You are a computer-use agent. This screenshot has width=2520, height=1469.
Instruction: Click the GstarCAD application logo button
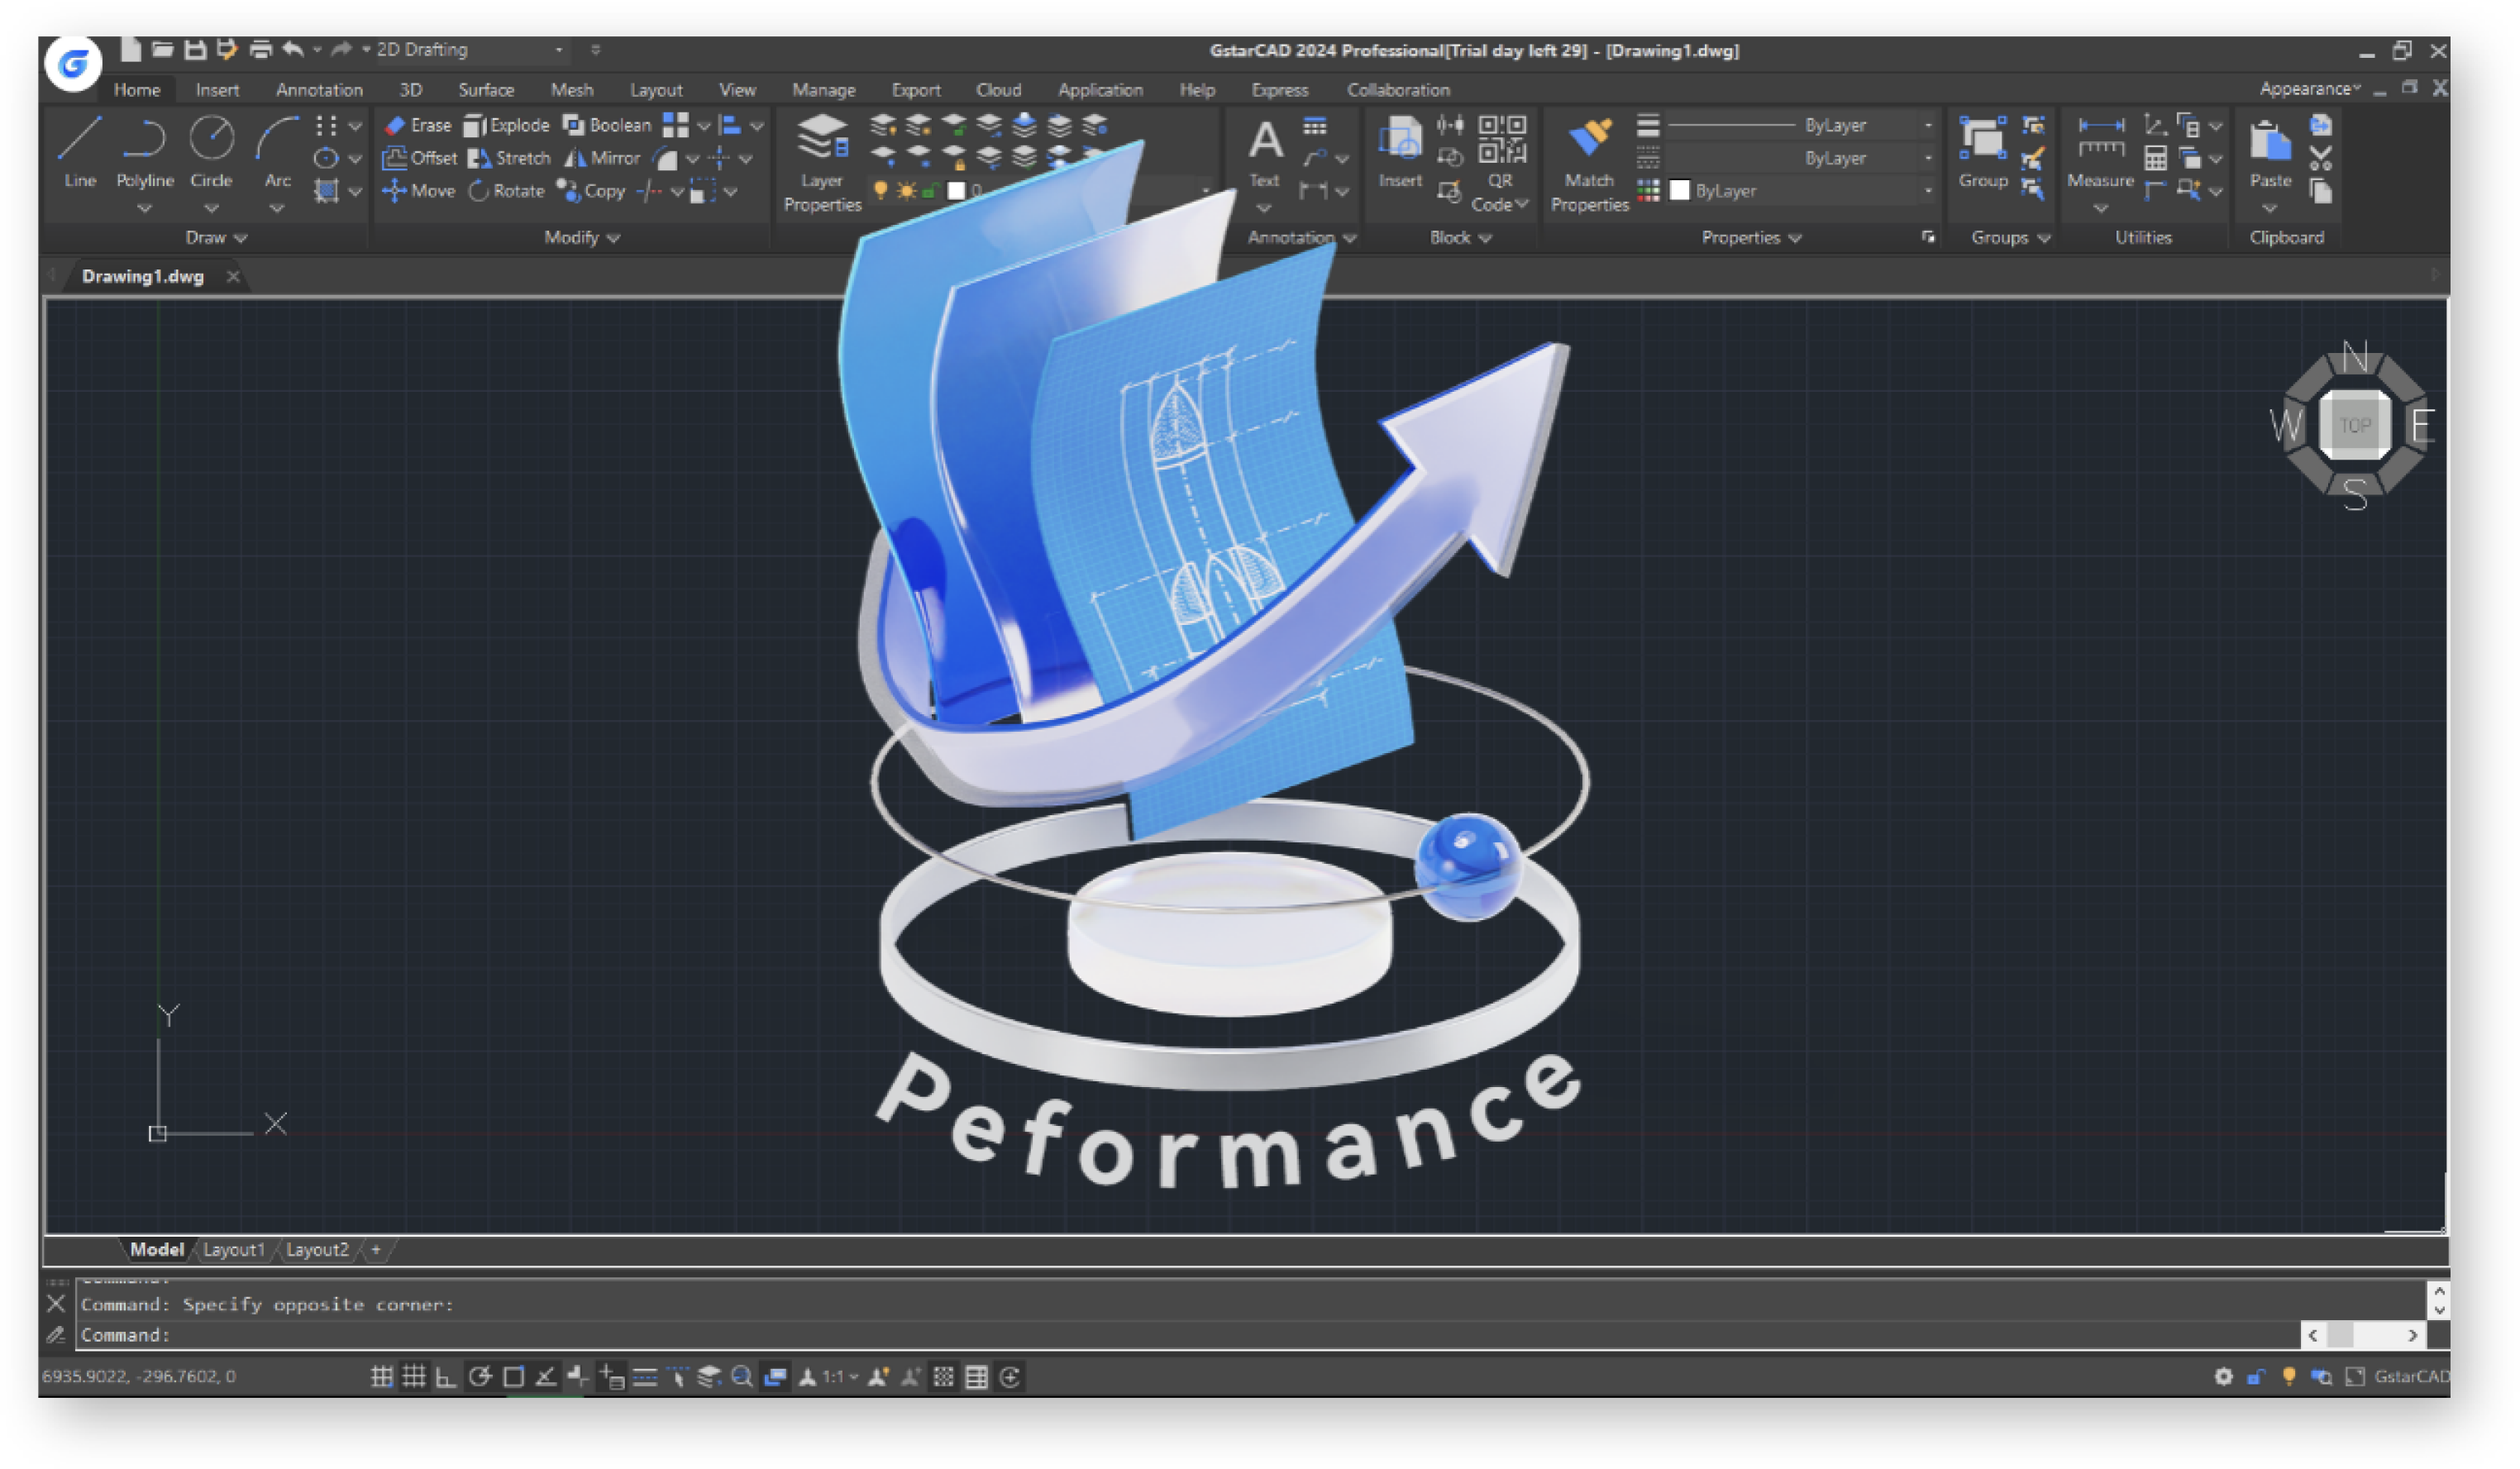(73, 64)
